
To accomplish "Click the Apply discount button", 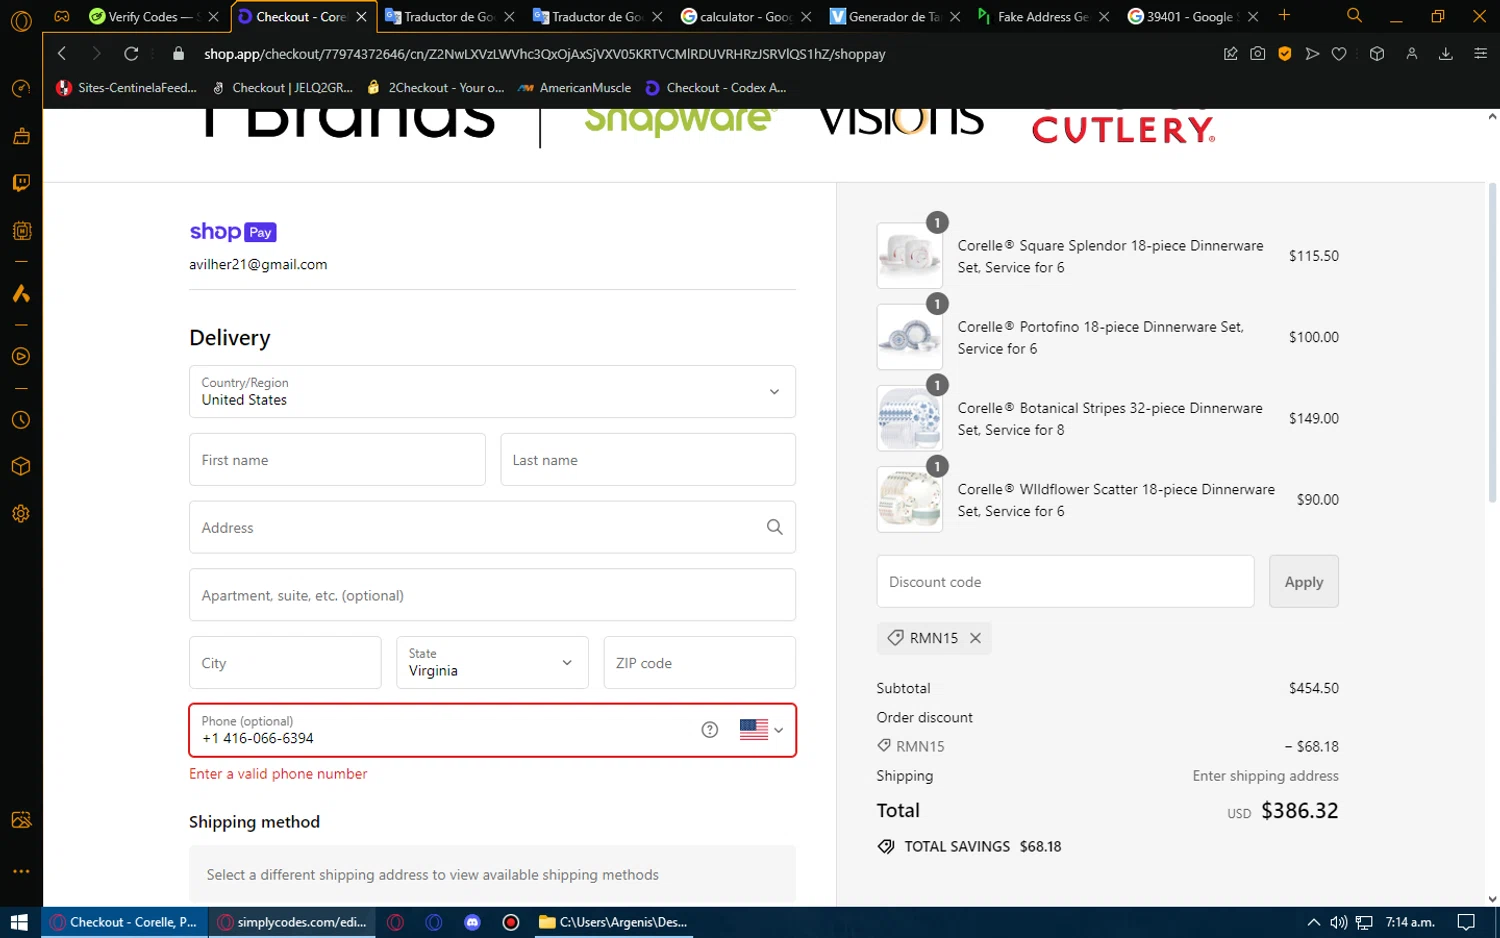I will (x=1304, y=581).
